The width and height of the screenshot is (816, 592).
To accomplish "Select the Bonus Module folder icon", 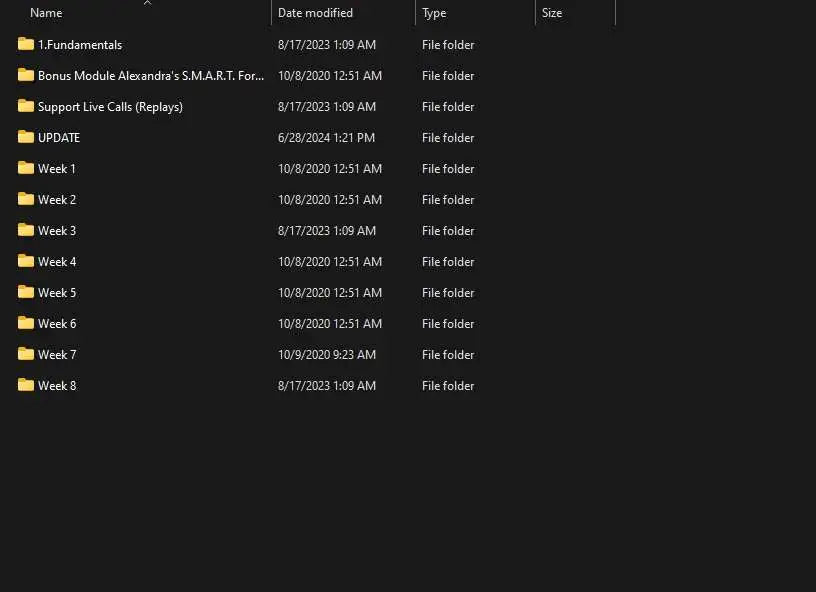I will pyautogui.click(x=26, y=75).
